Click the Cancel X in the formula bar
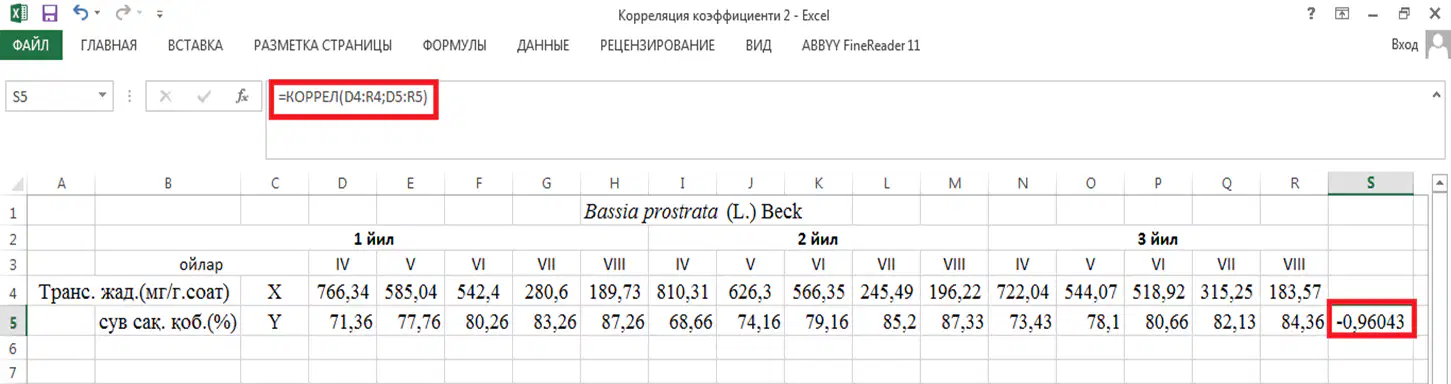This screenshot has height=384, width=1451. coord(166,97)
